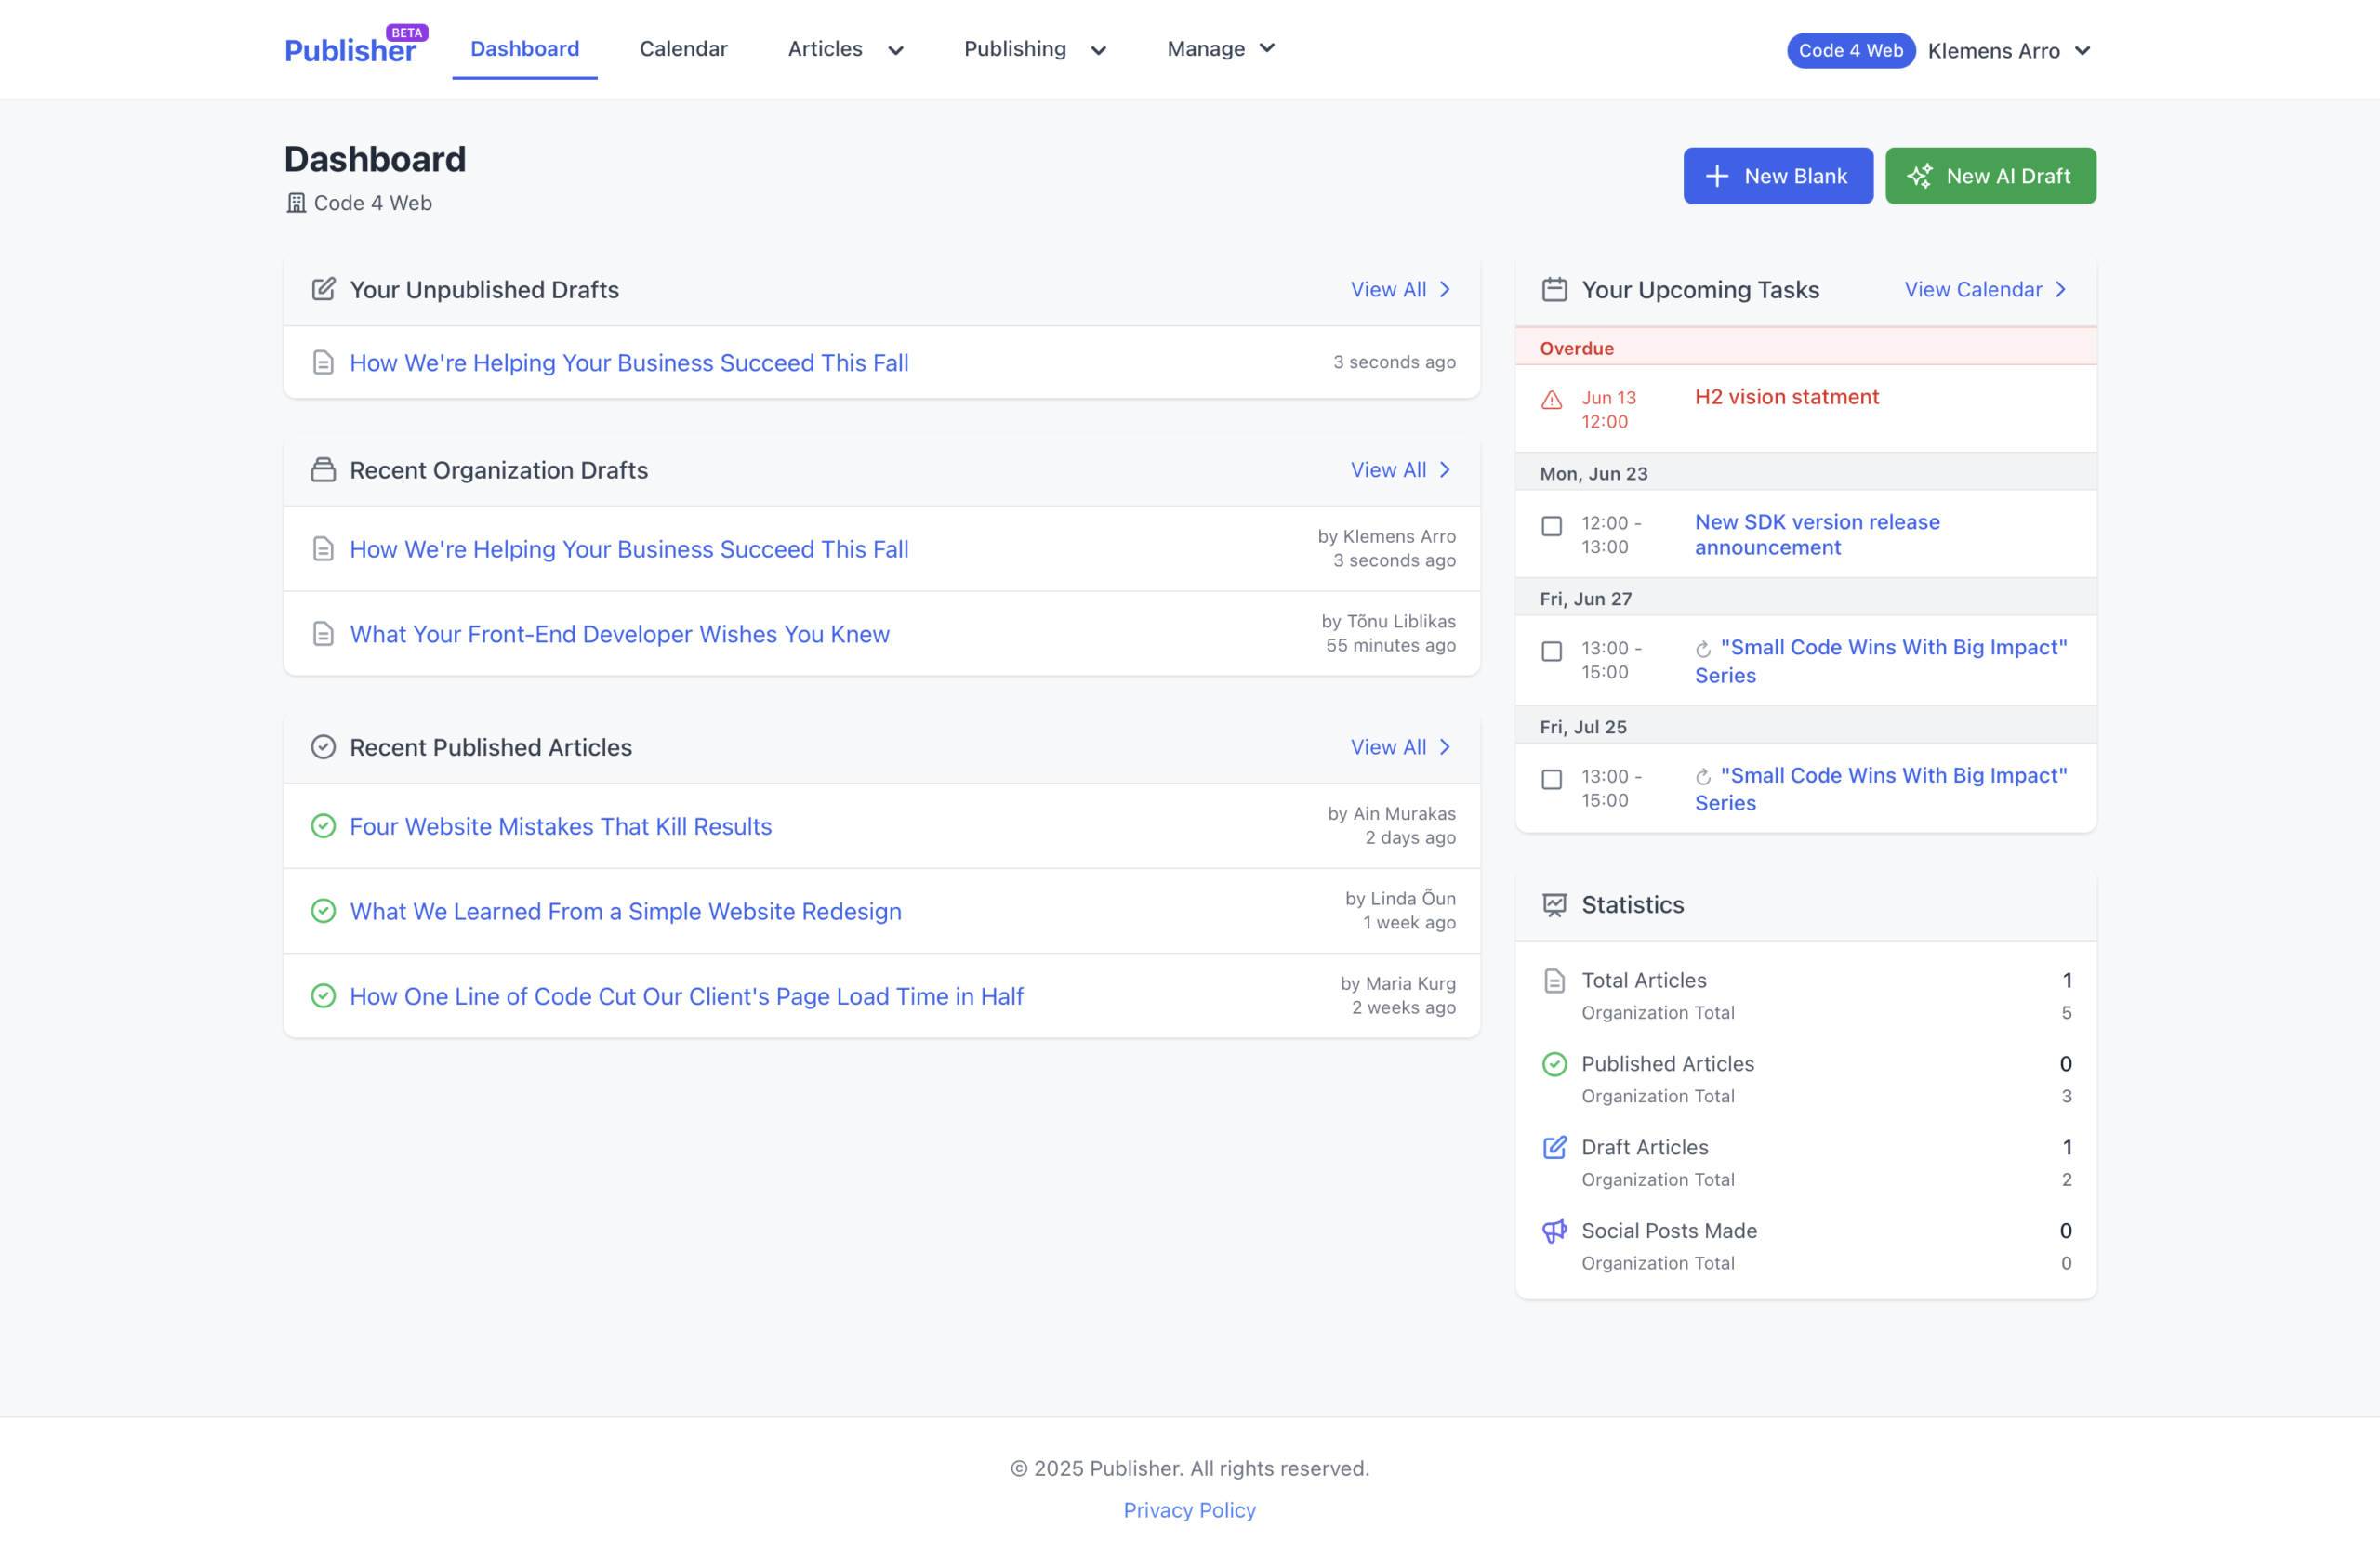Viewport: 2380px width, 1554px height.
Task: Check the Jul 25 series task checkbox
Action: point(1551,779)
